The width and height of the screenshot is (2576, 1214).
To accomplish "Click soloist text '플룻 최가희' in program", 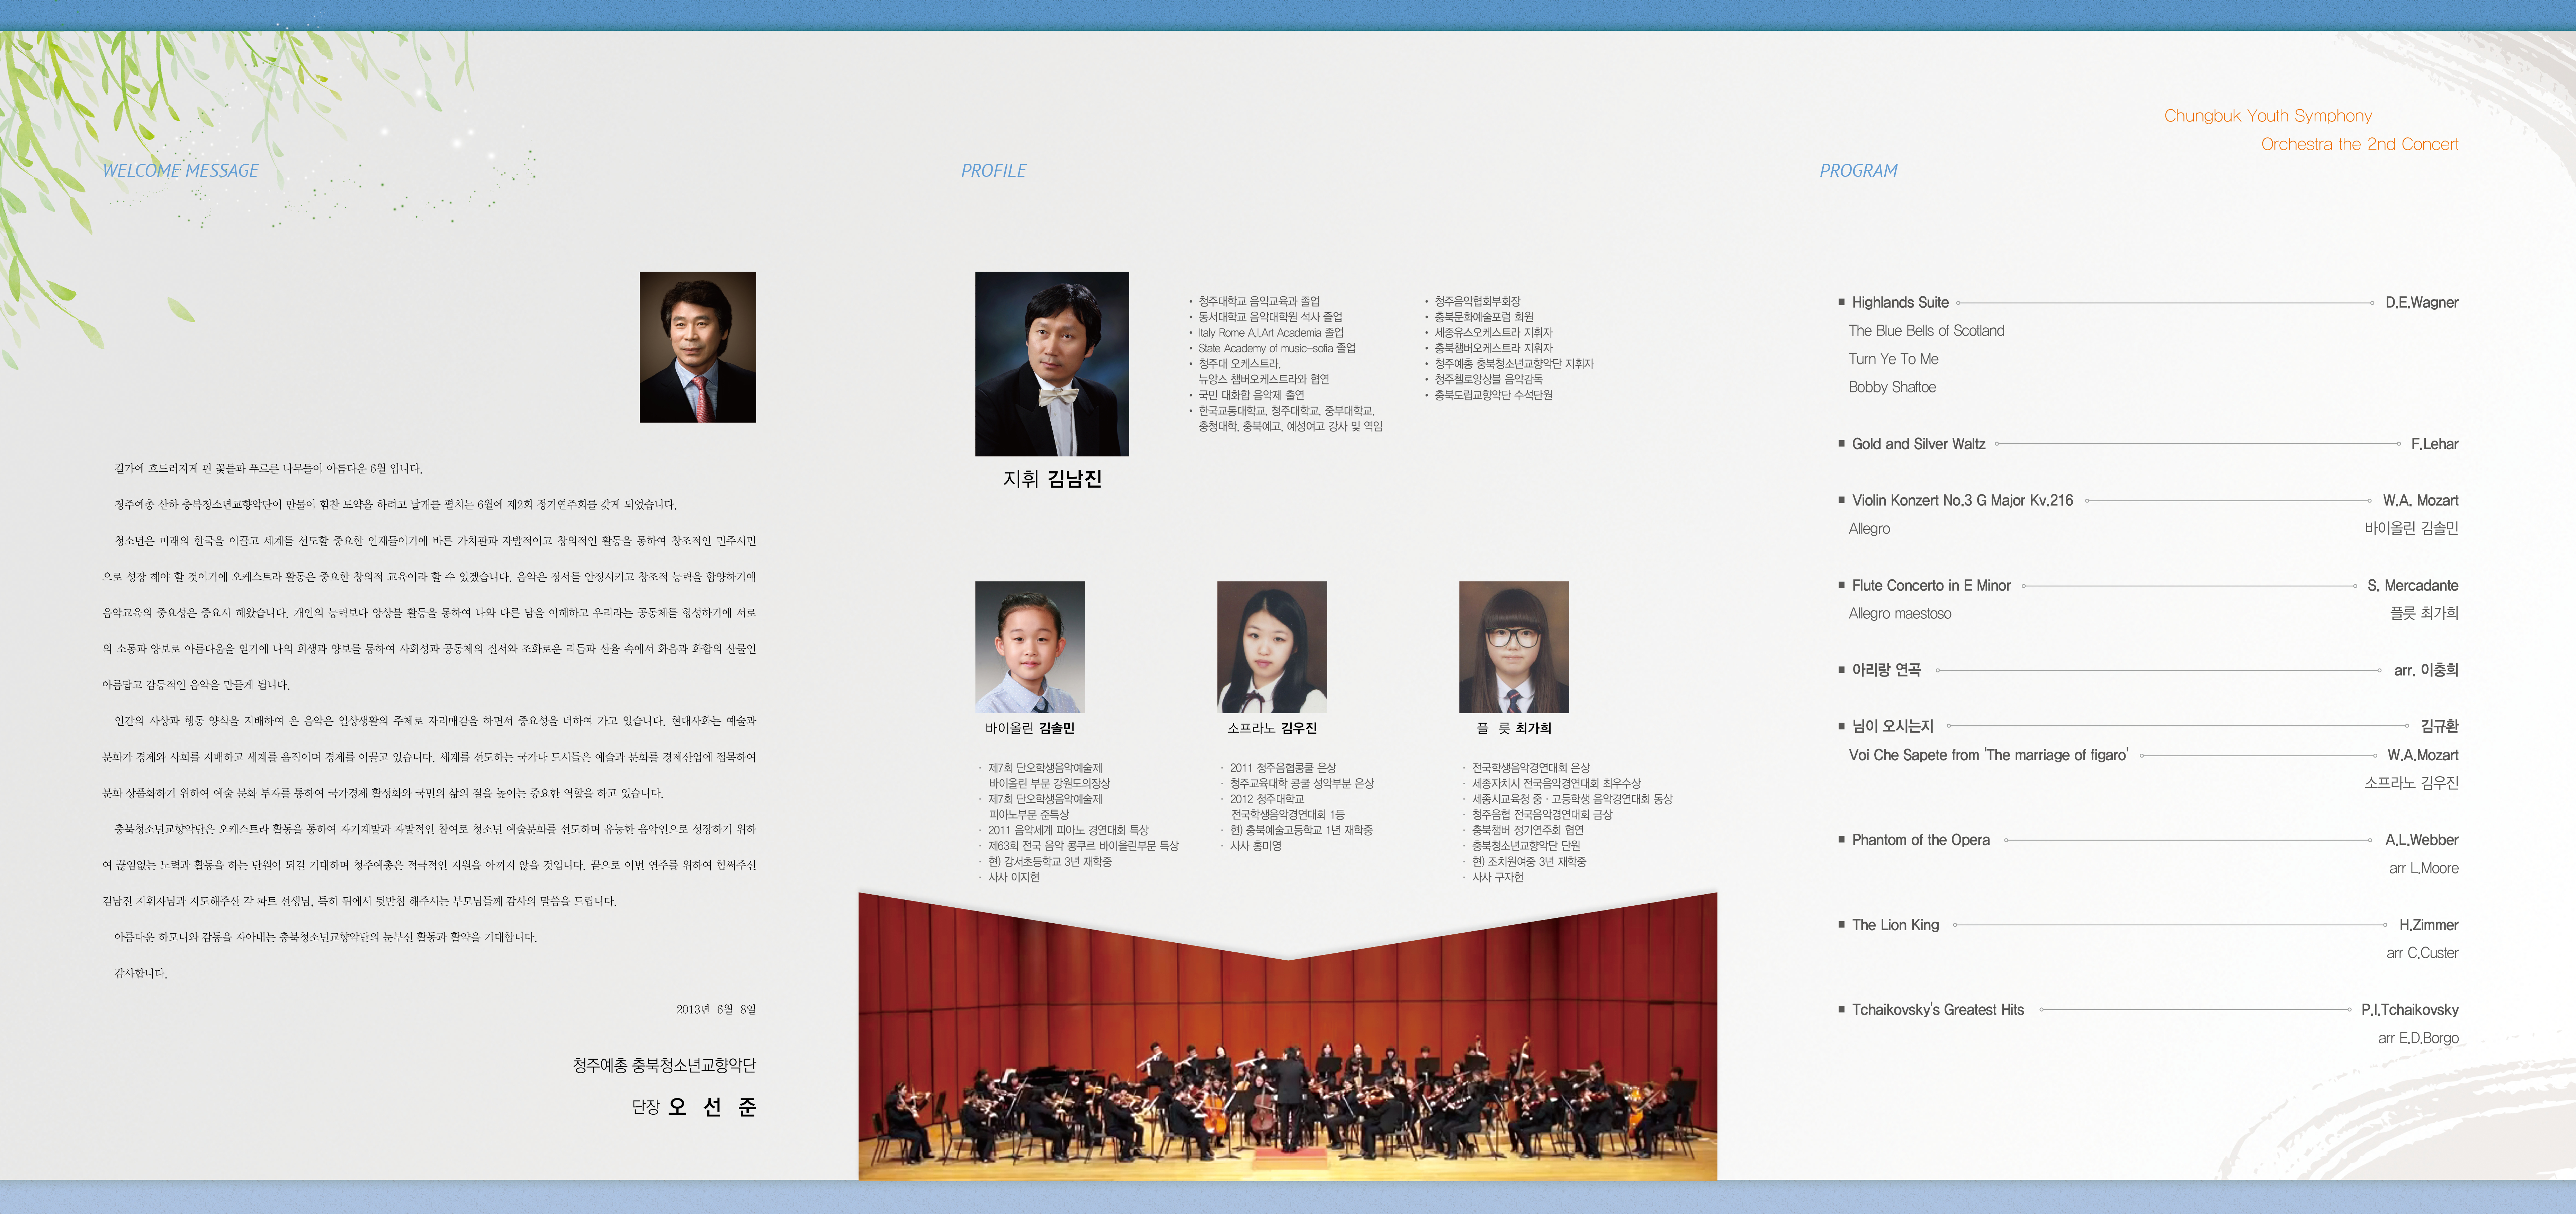I will coord(2424,613).
